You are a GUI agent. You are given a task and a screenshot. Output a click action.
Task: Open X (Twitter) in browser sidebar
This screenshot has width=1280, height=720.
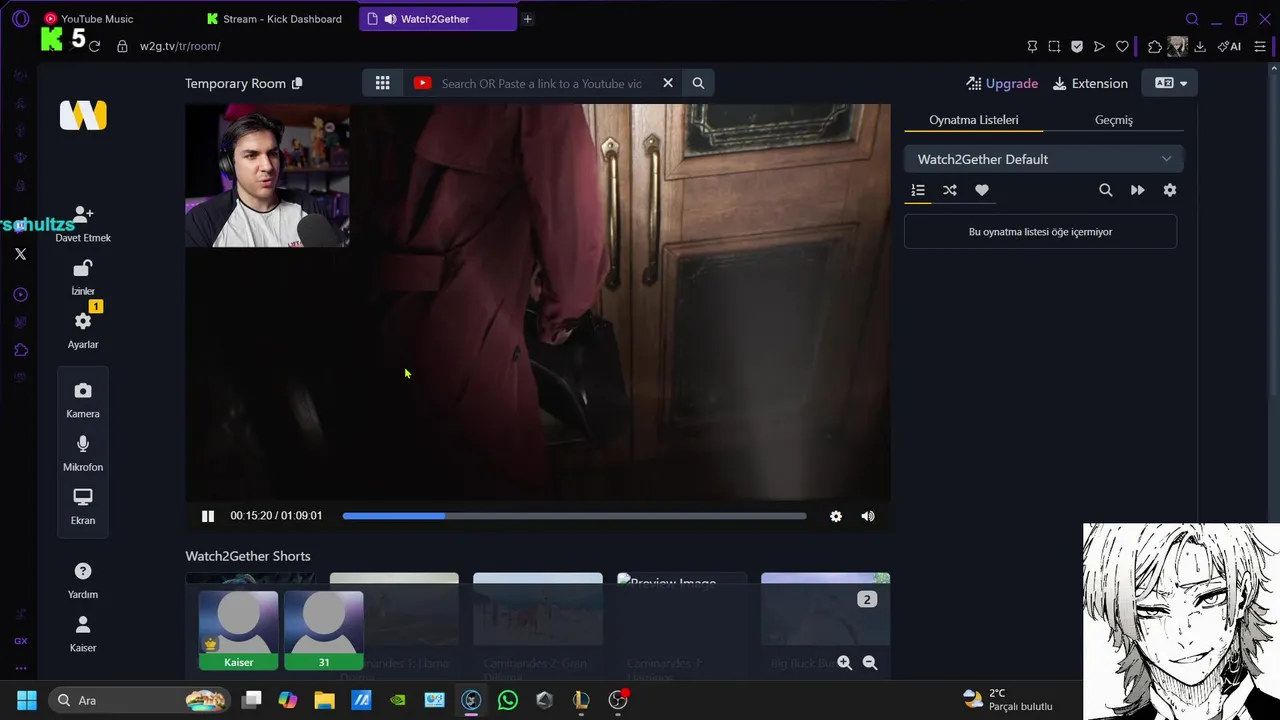pos(20,254)
